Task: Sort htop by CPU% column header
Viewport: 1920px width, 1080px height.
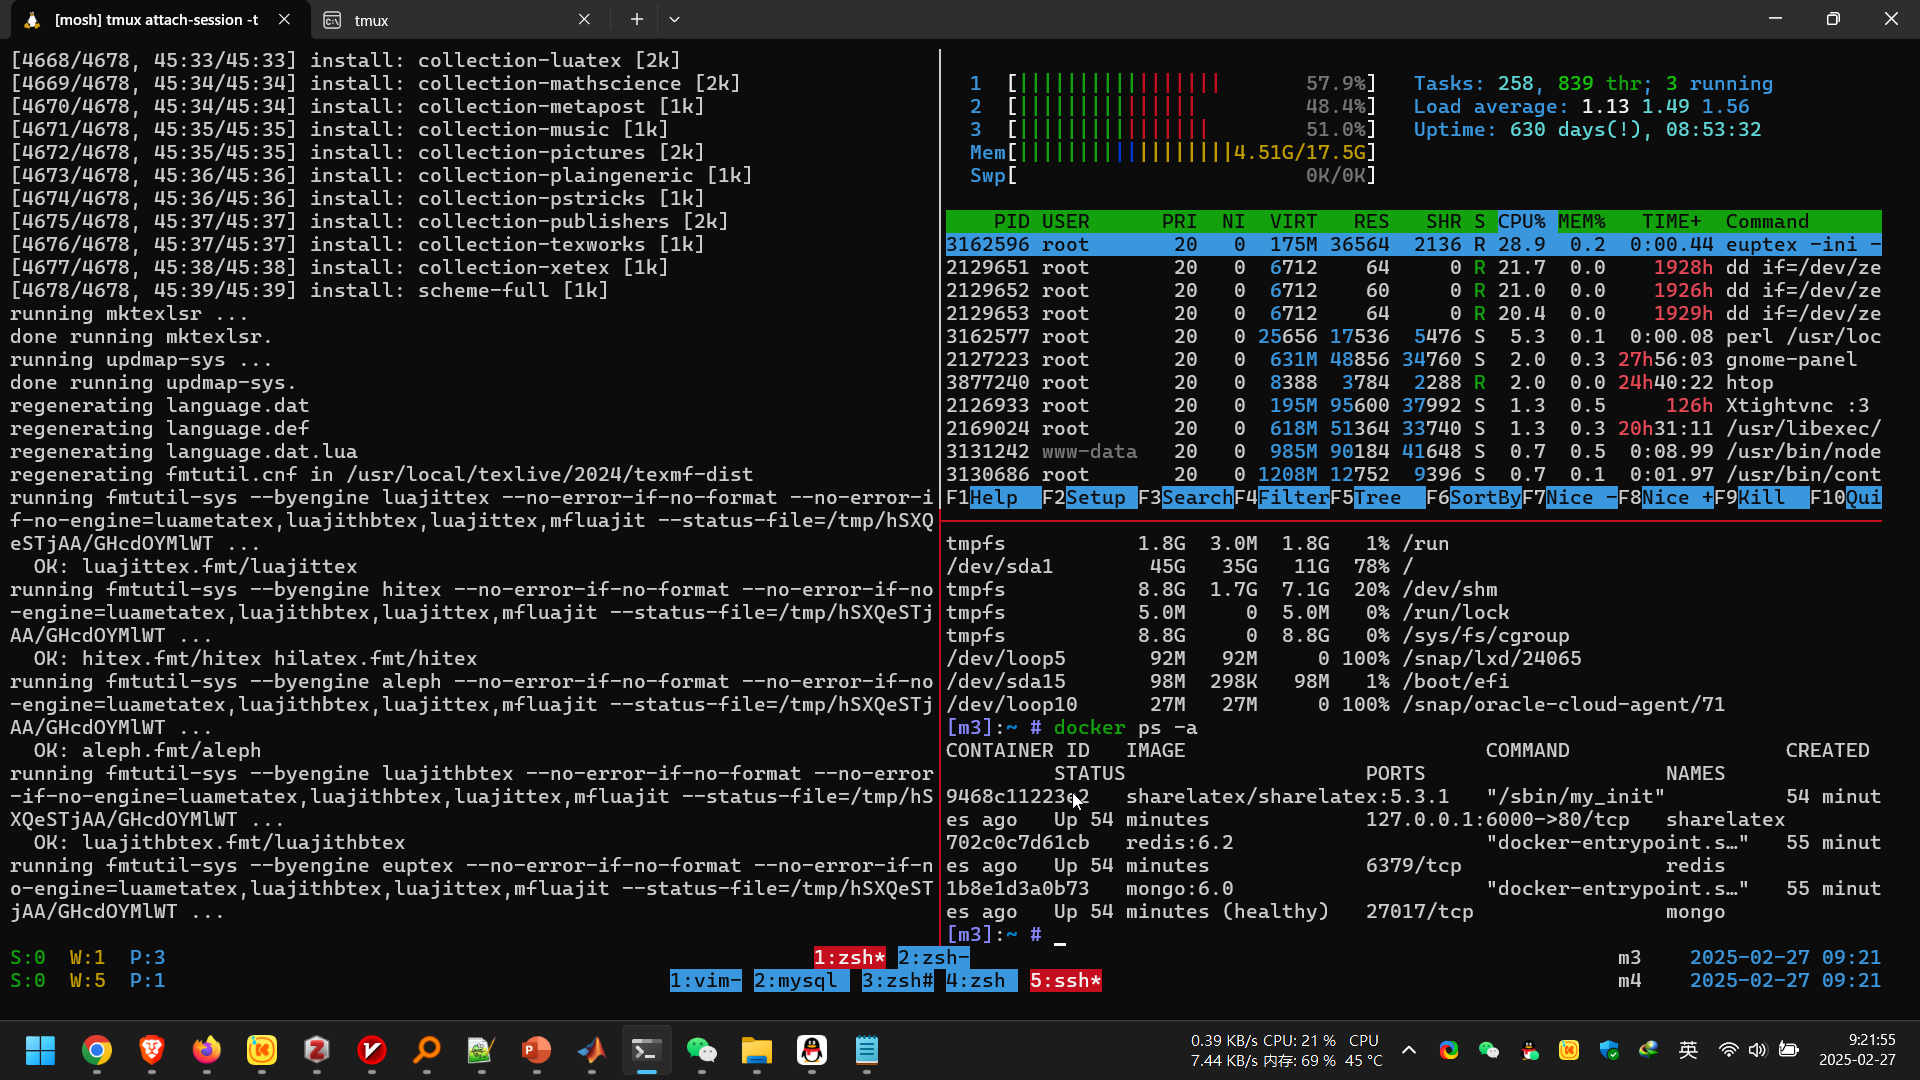Action: (x=1521, y=222)
